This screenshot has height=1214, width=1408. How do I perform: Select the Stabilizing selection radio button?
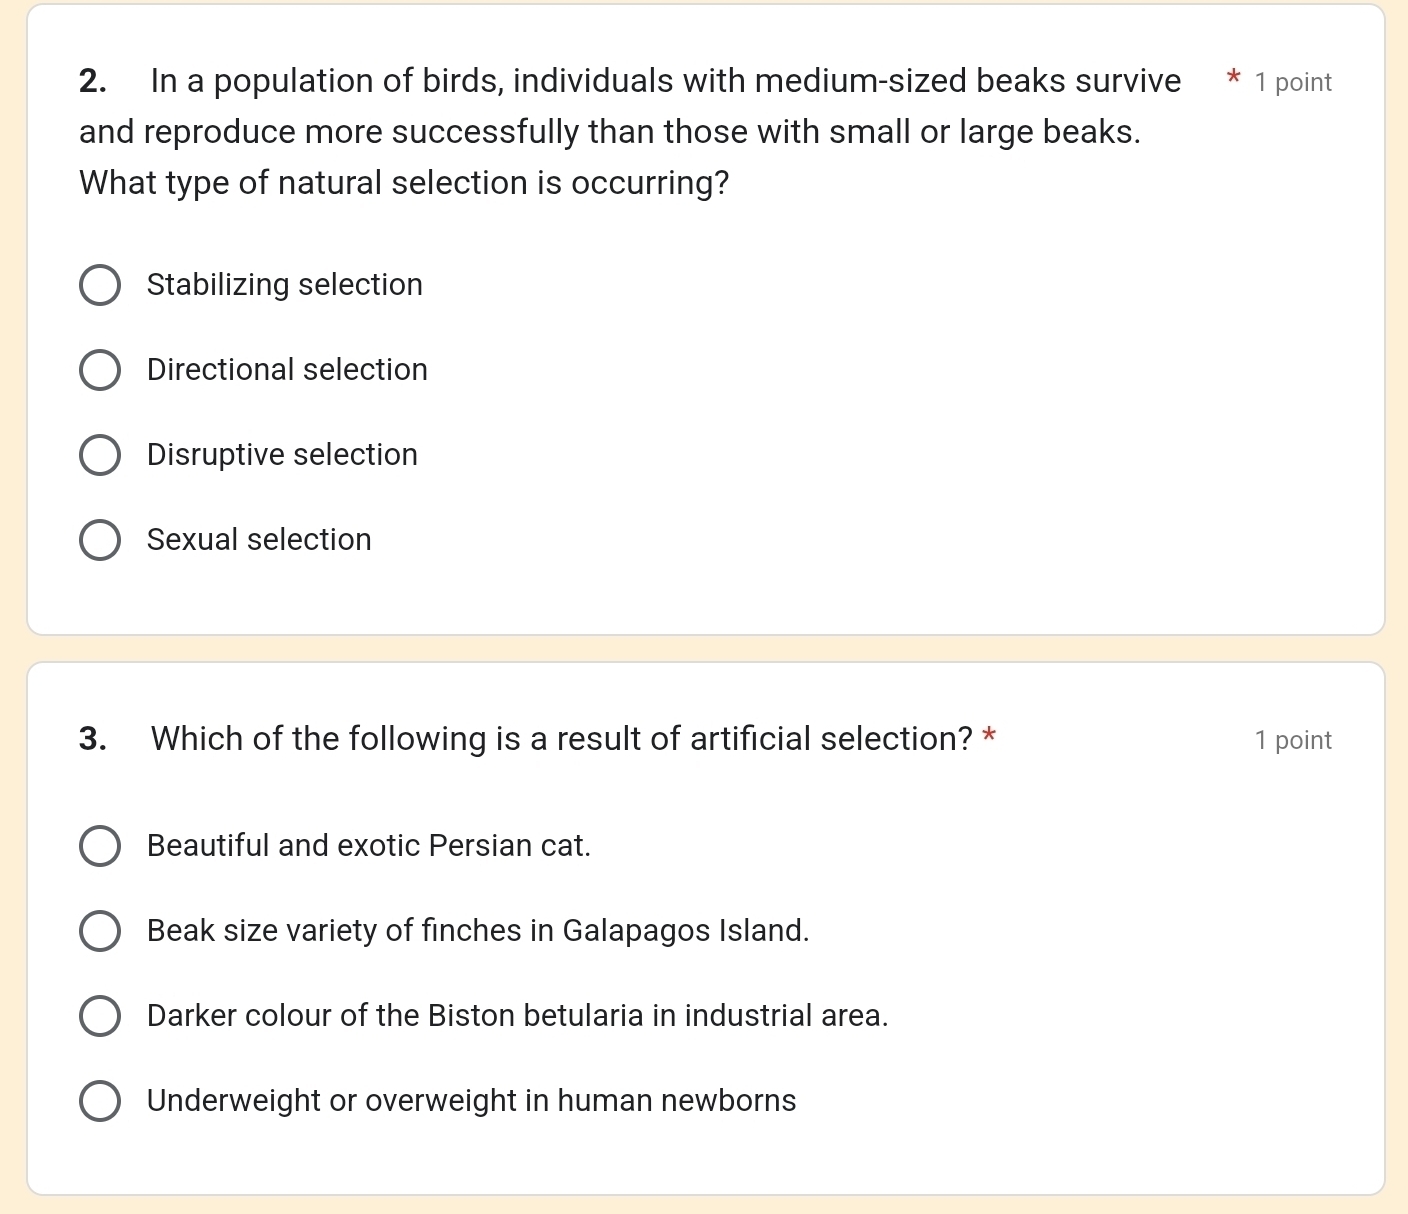tap(100, 285)
